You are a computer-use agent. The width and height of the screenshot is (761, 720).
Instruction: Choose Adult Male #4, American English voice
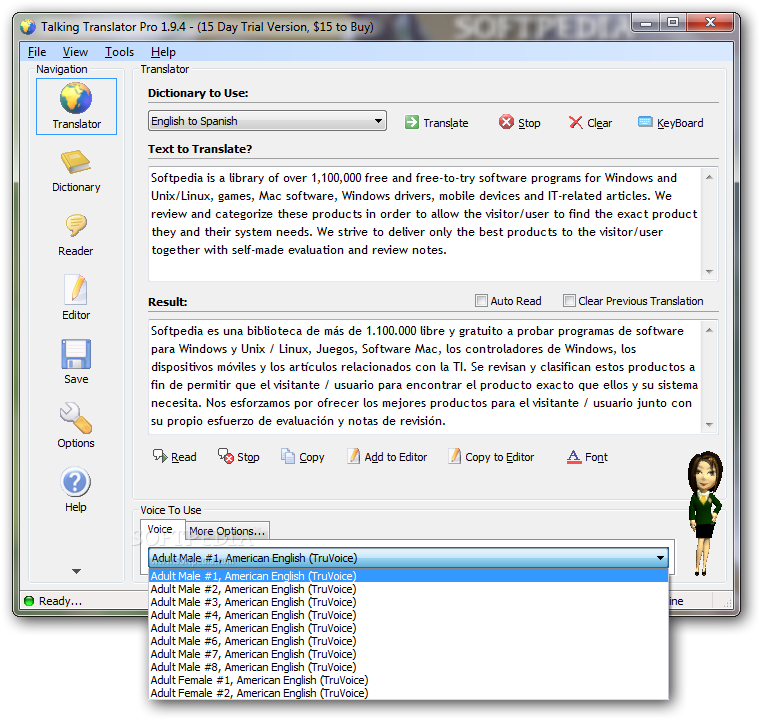tap(408, 615)
